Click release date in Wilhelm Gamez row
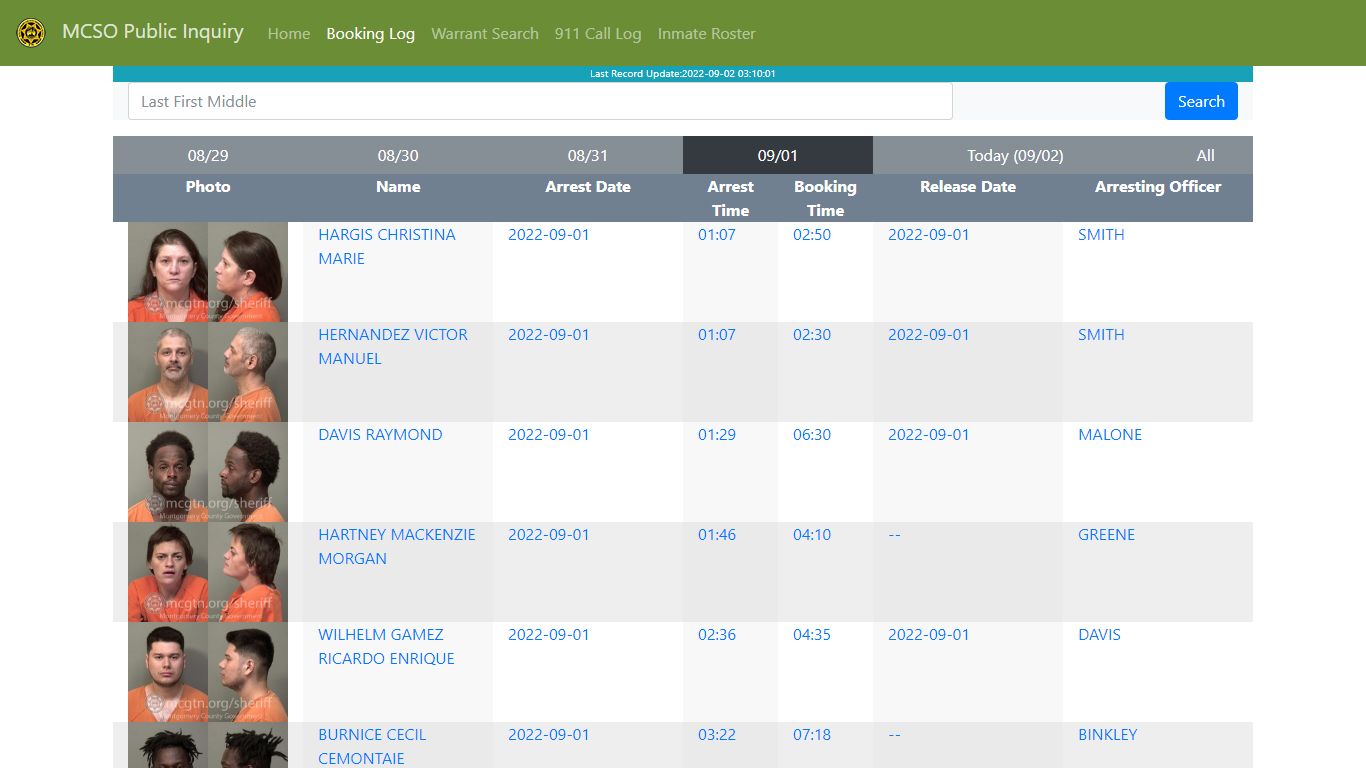This screenshot has width=1366, height=768. coord(929,634)
